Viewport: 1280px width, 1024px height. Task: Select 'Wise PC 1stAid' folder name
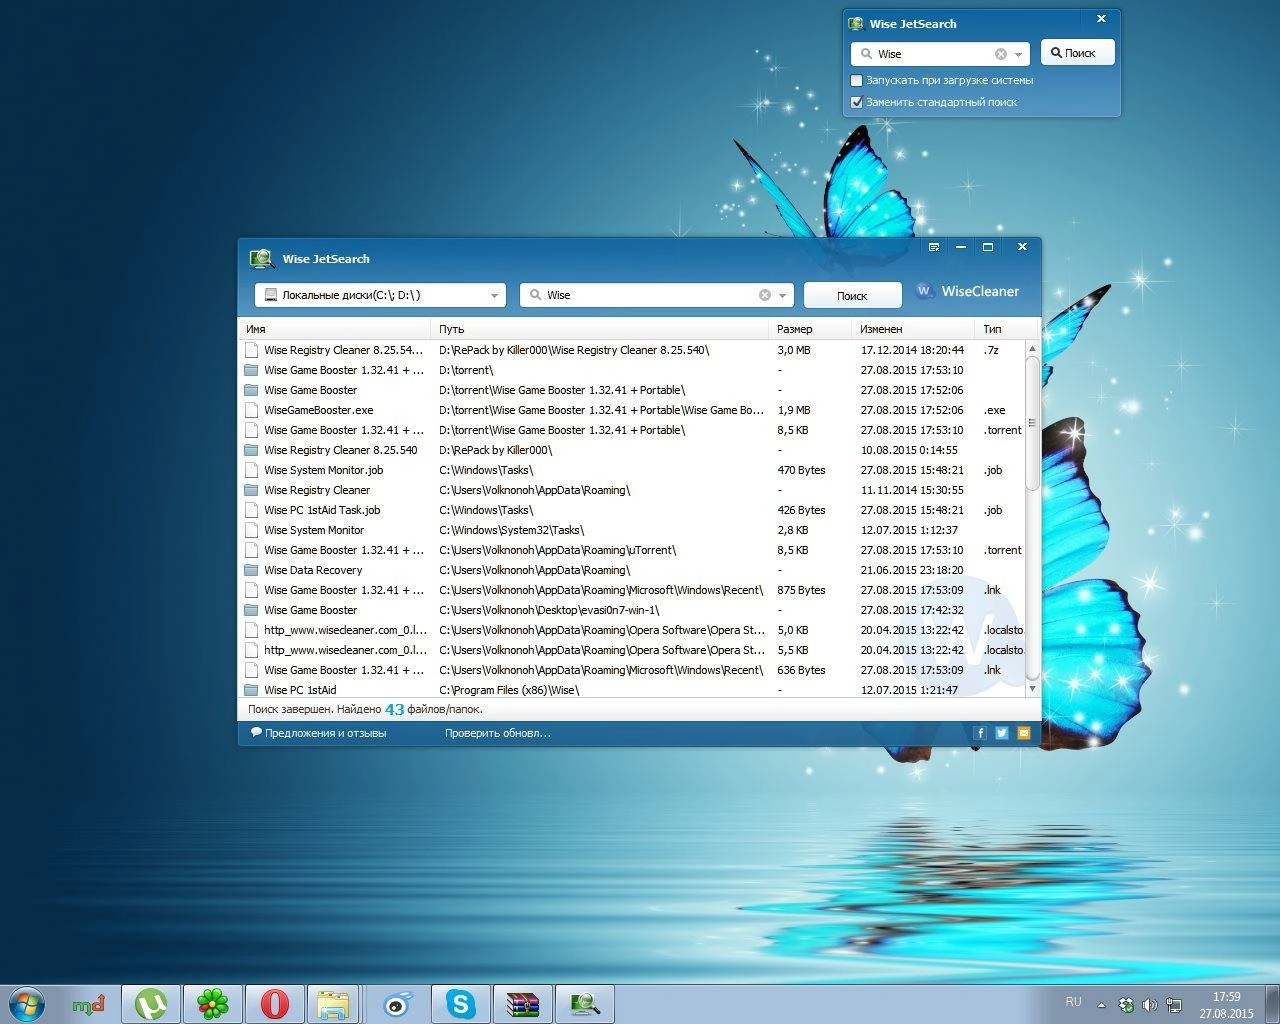(300, 690)
